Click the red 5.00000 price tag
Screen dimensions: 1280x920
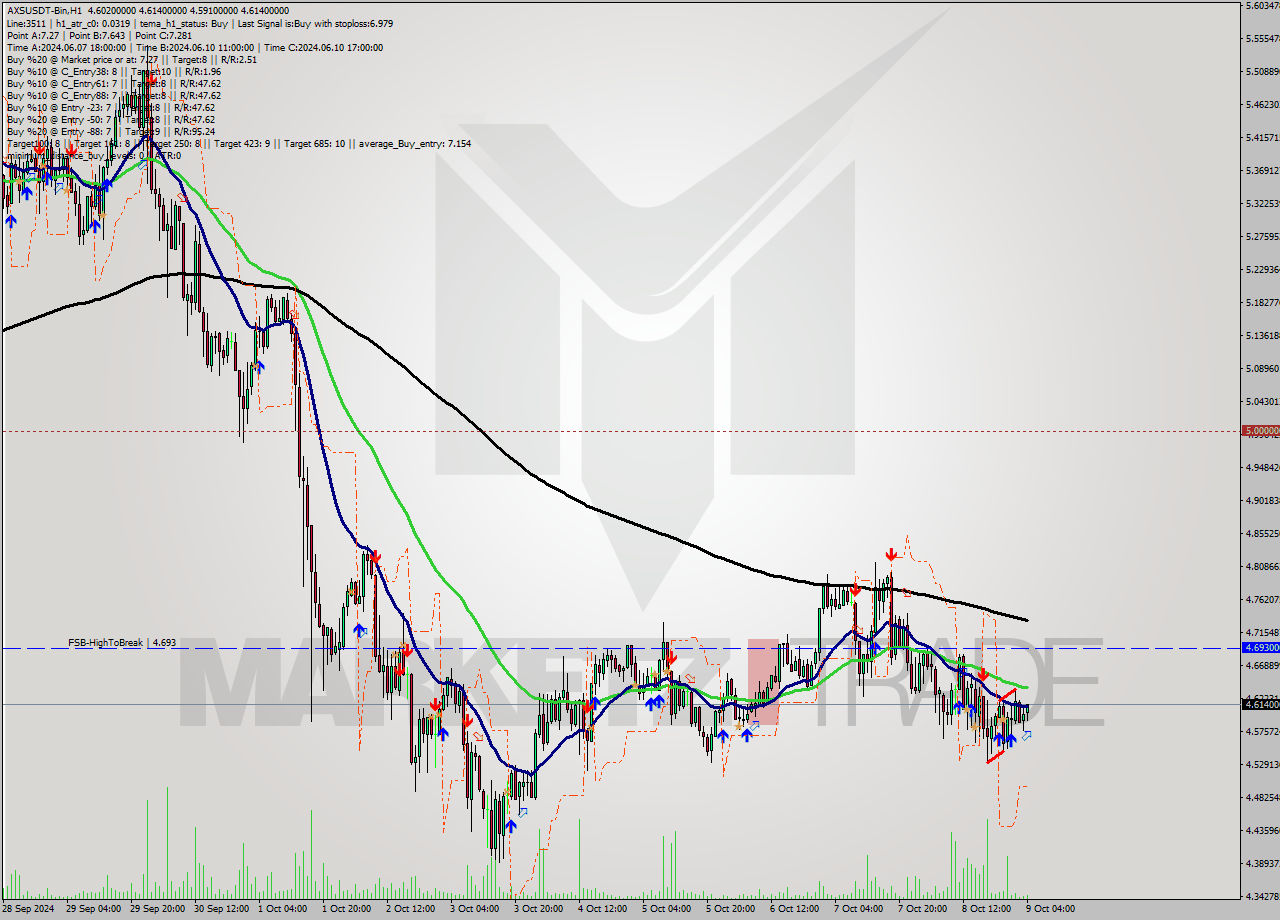pos(1260,431)
